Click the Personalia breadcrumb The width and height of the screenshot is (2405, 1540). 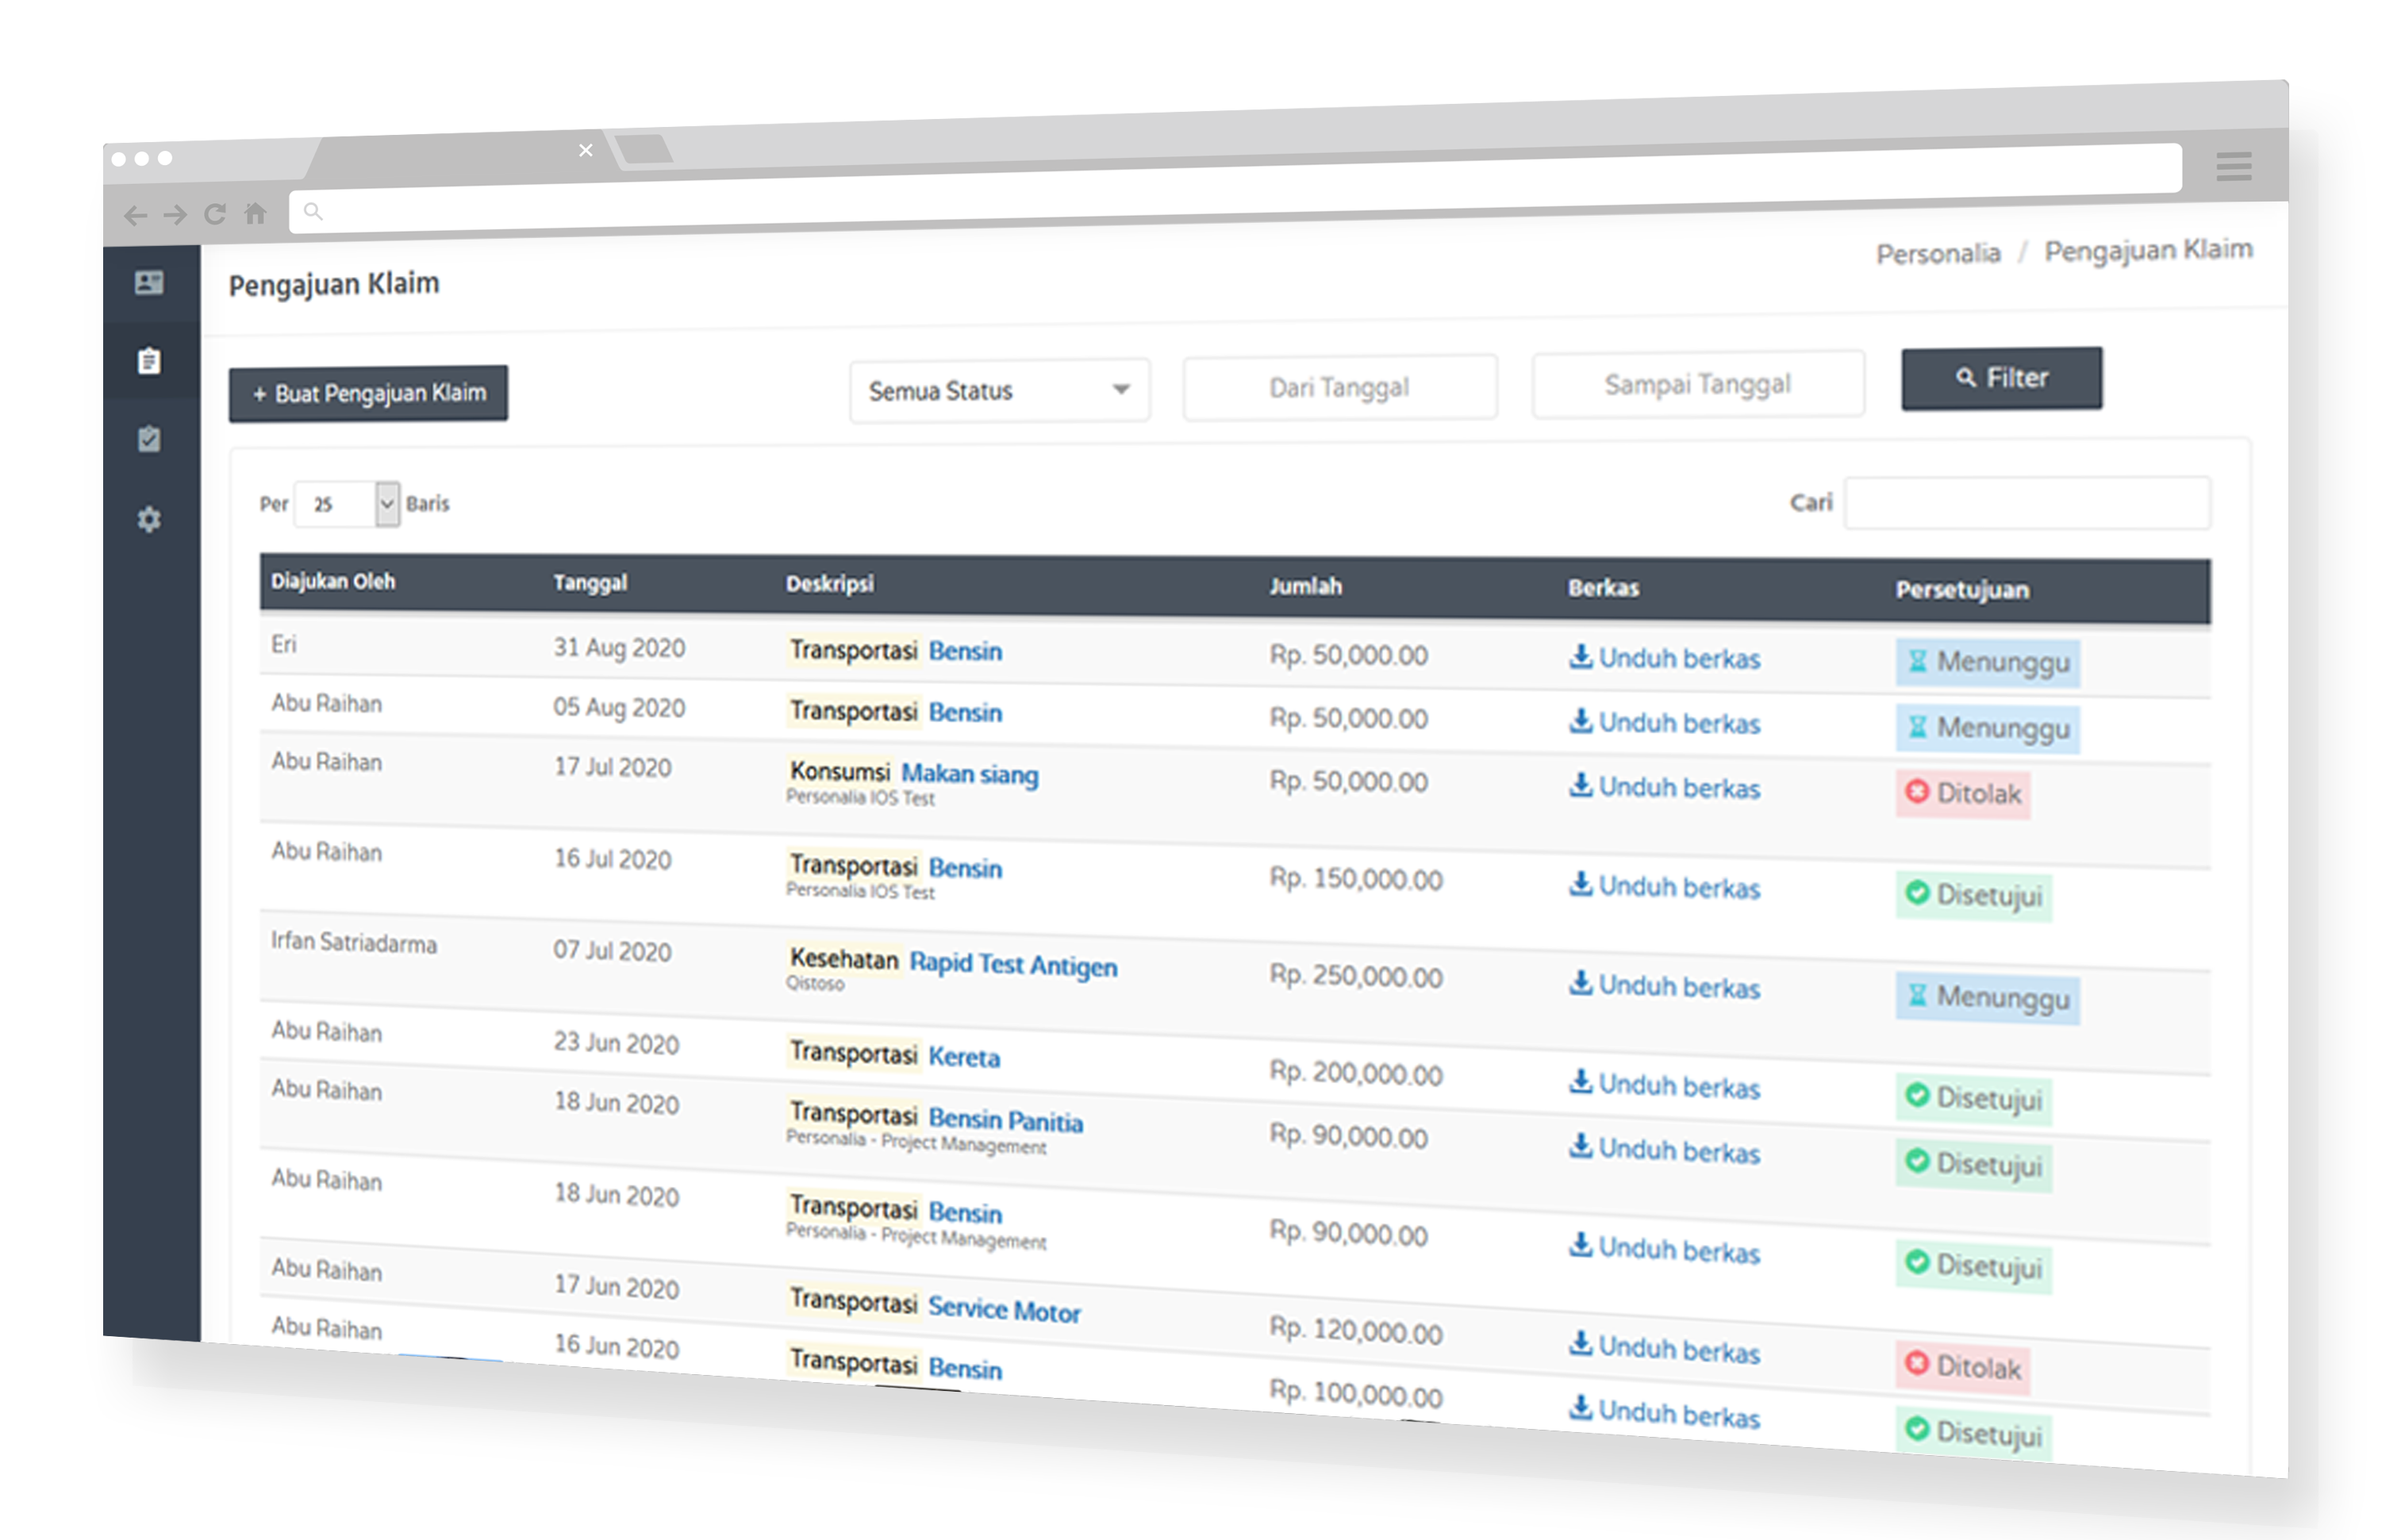(x=1936, y=254)
